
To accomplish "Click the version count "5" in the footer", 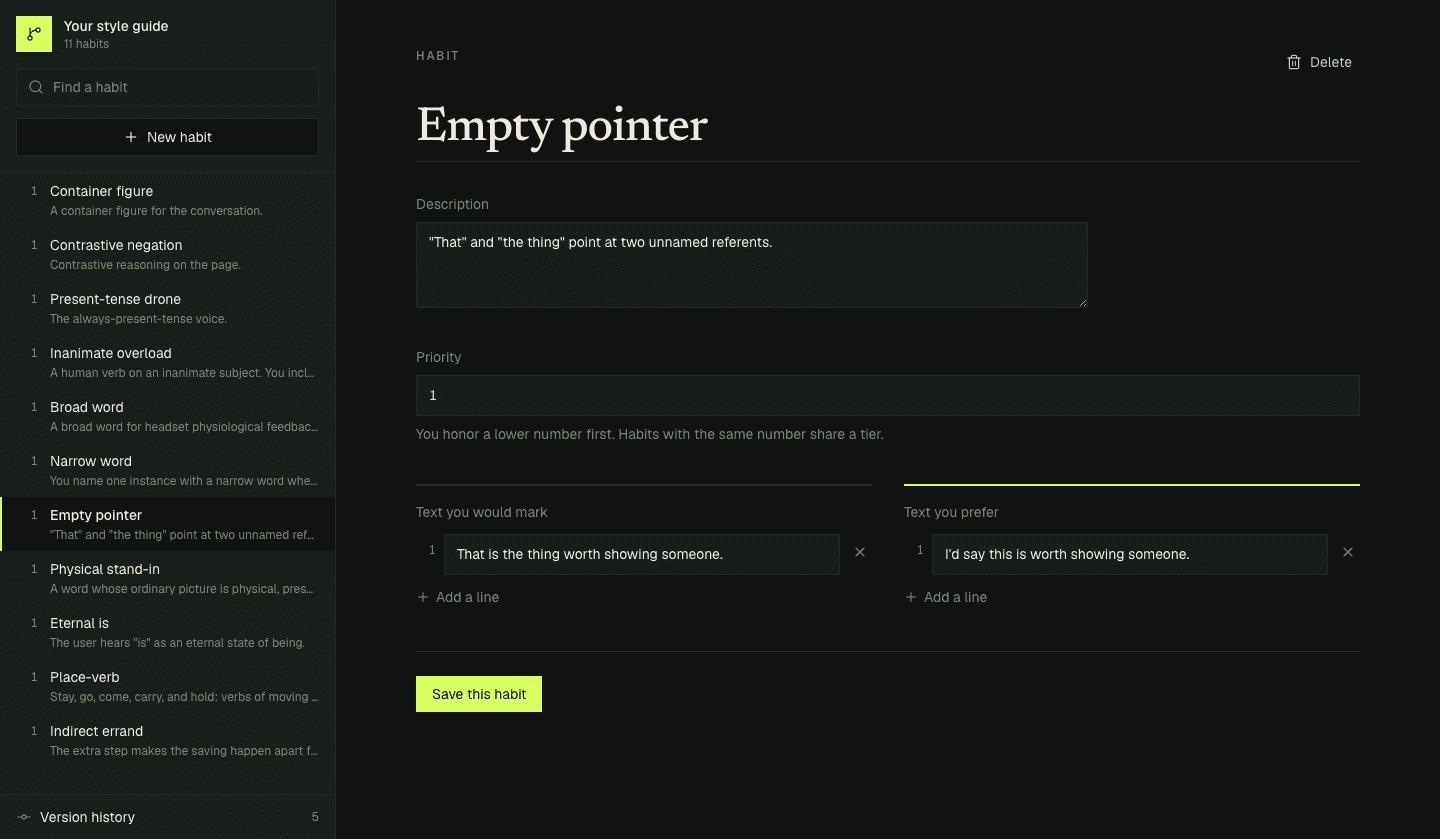I will tap(315, 817).
